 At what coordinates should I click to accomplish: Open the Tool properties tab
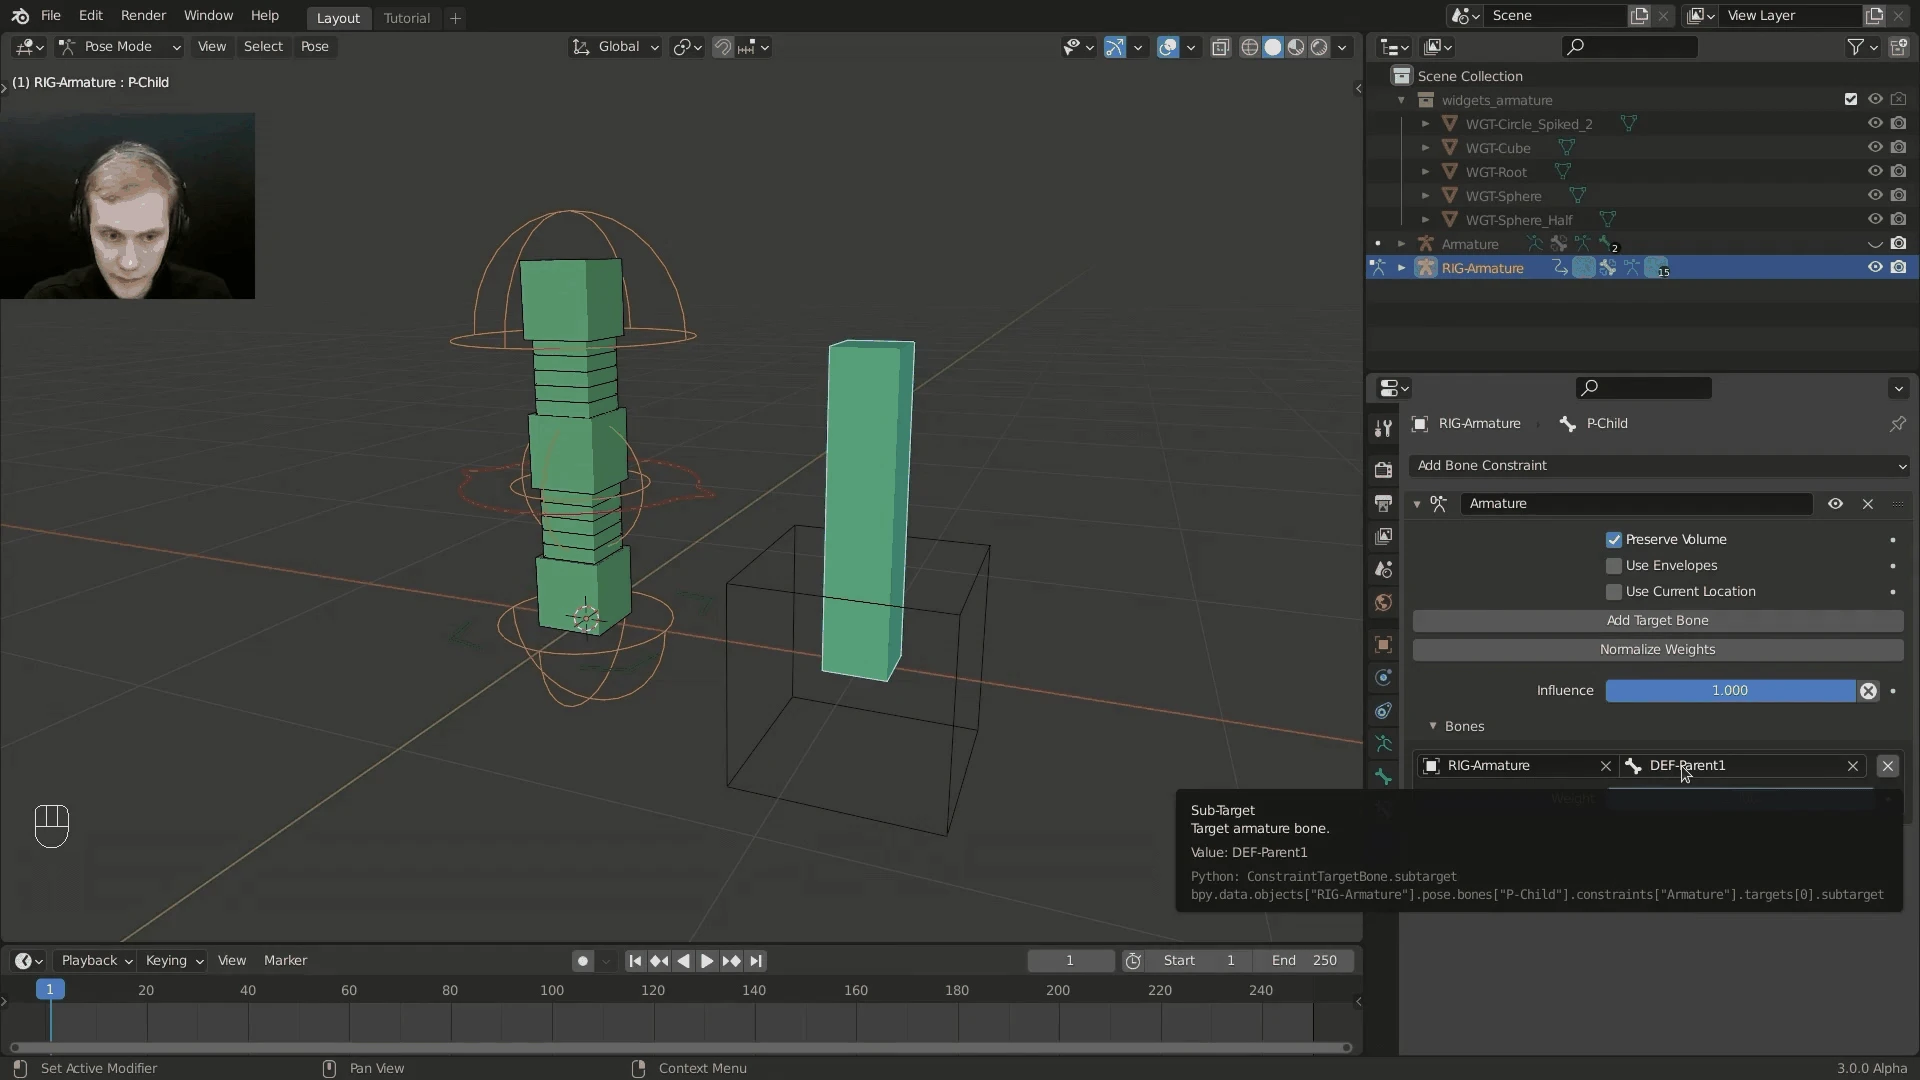(x=1383, y=429)
